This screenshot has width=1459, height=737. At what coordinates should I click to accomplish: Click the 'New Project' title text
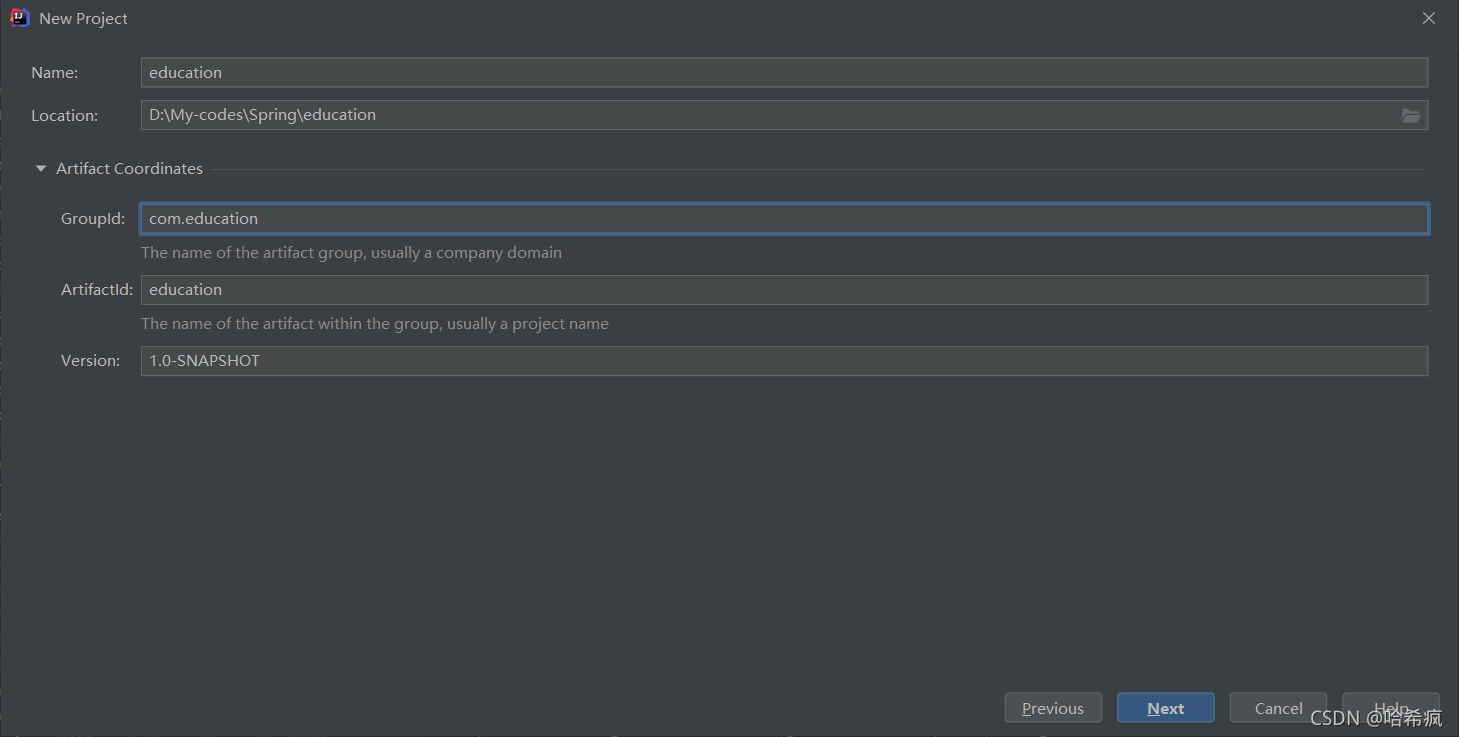coord(83,19)
